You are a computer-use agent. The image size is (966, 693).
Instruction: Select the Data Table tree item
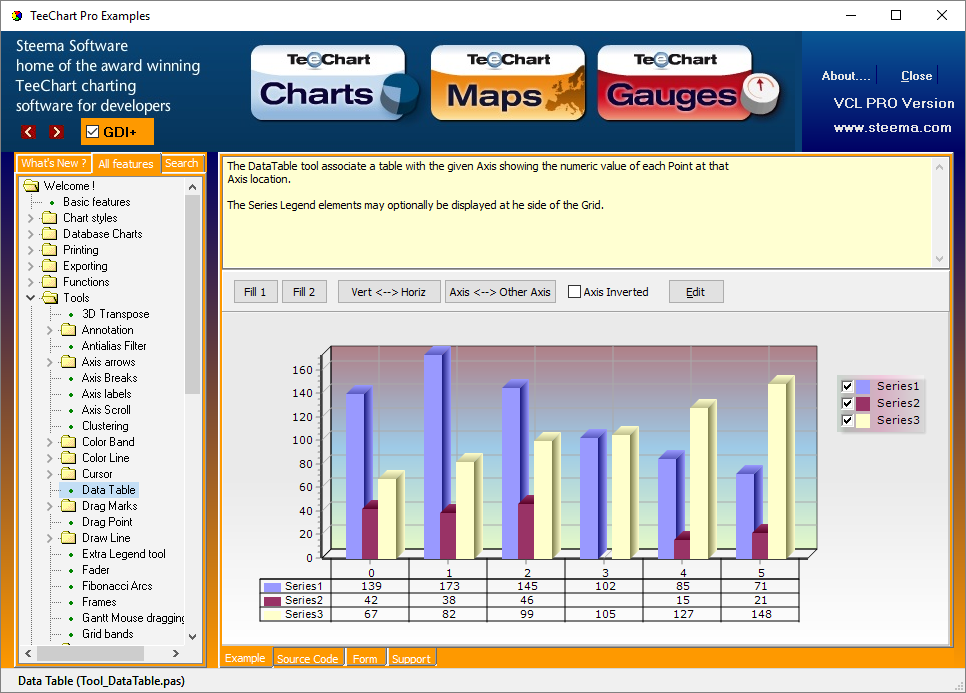point(108,490)
